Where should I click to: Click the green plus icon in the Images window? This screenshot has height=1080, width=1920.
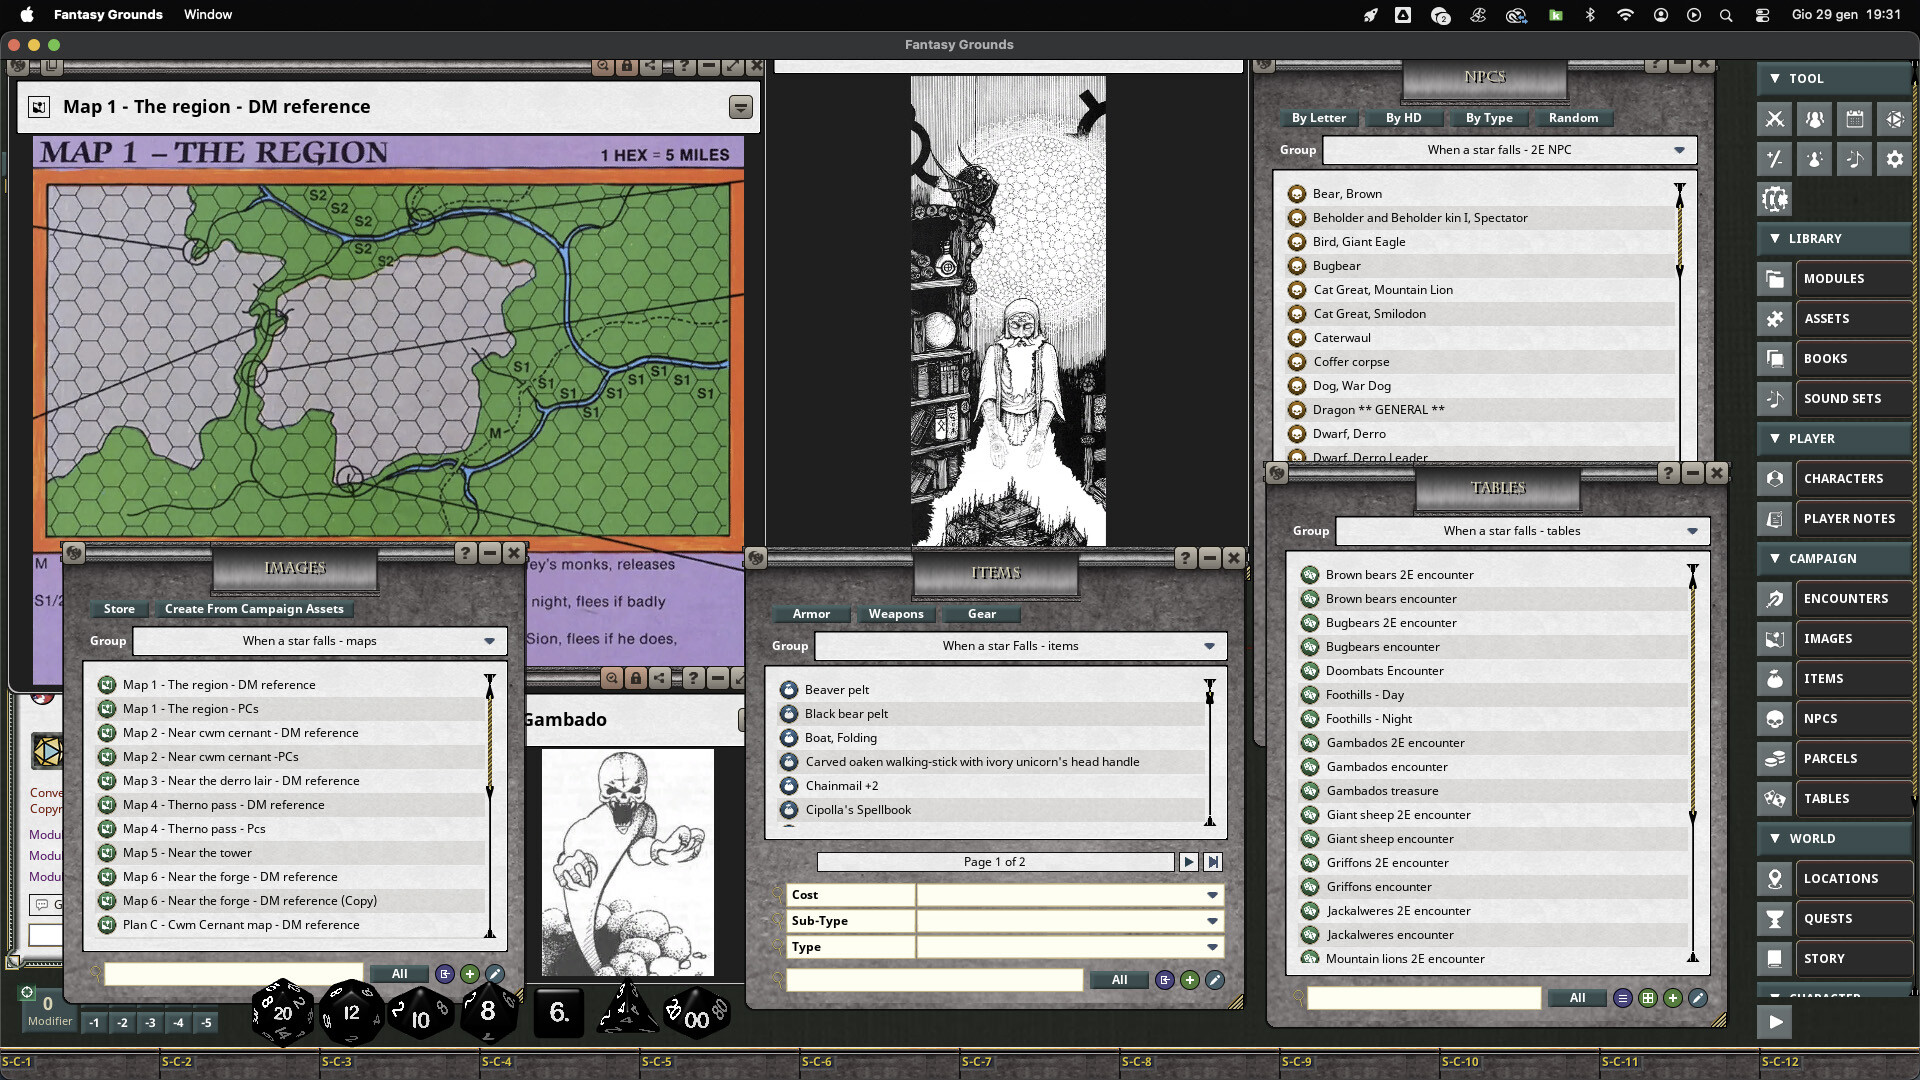tap(470, 973)
